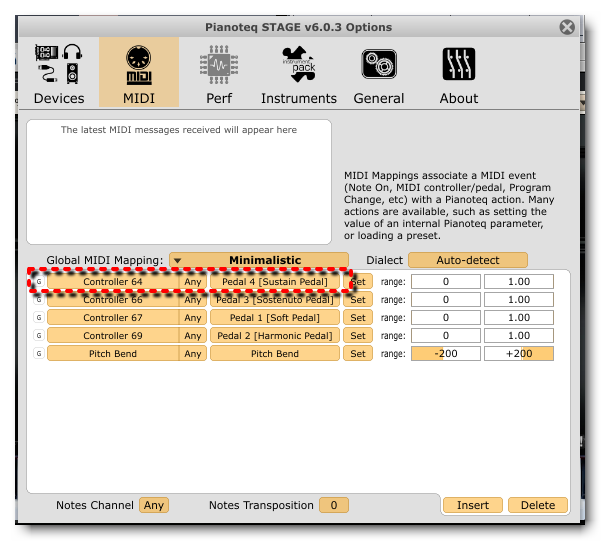This screenshot has width=612, height=552.
Task: Edit Controller 66 range minimum 0 field
Action: click(446, 299)
